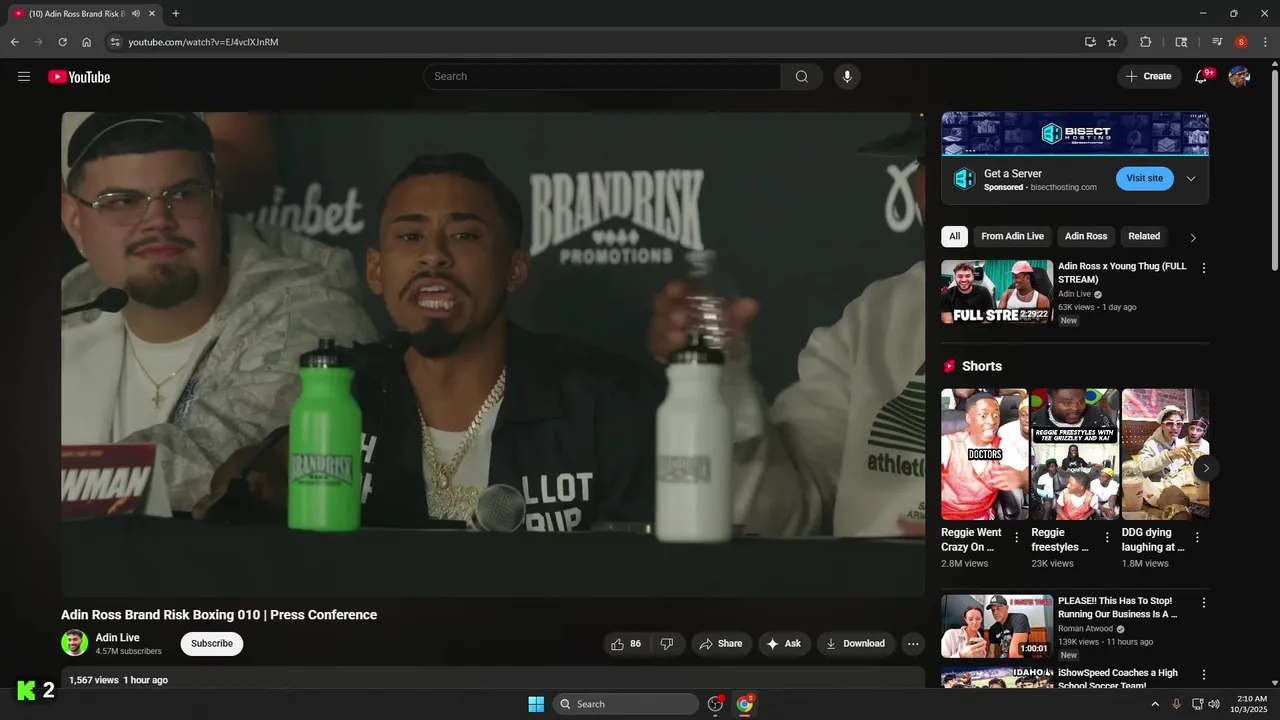This screenshot has height=720, width=1280.
Task: Open options for Reggie Went Crazy short
Action: pyautogui.click(x=1017, y=538)
